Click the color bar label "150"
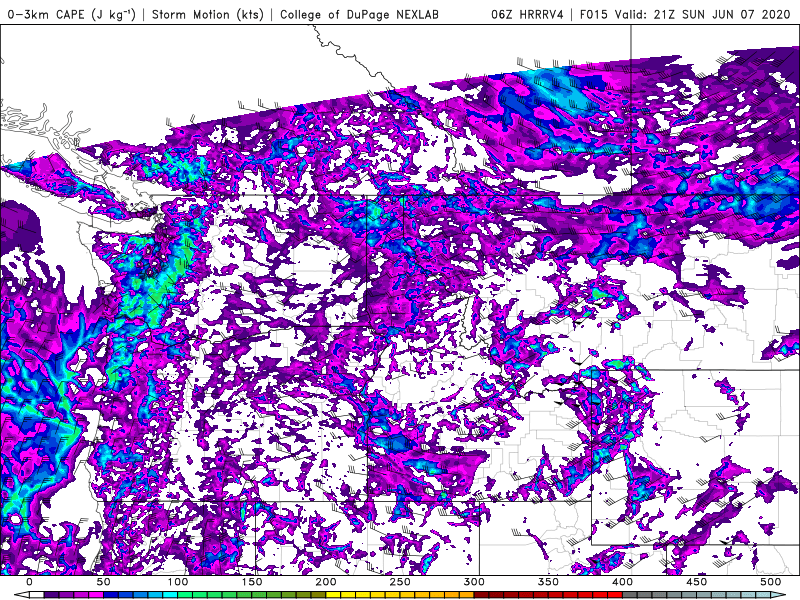This screenshot has height=600, width=800. [x=252, y=582]
